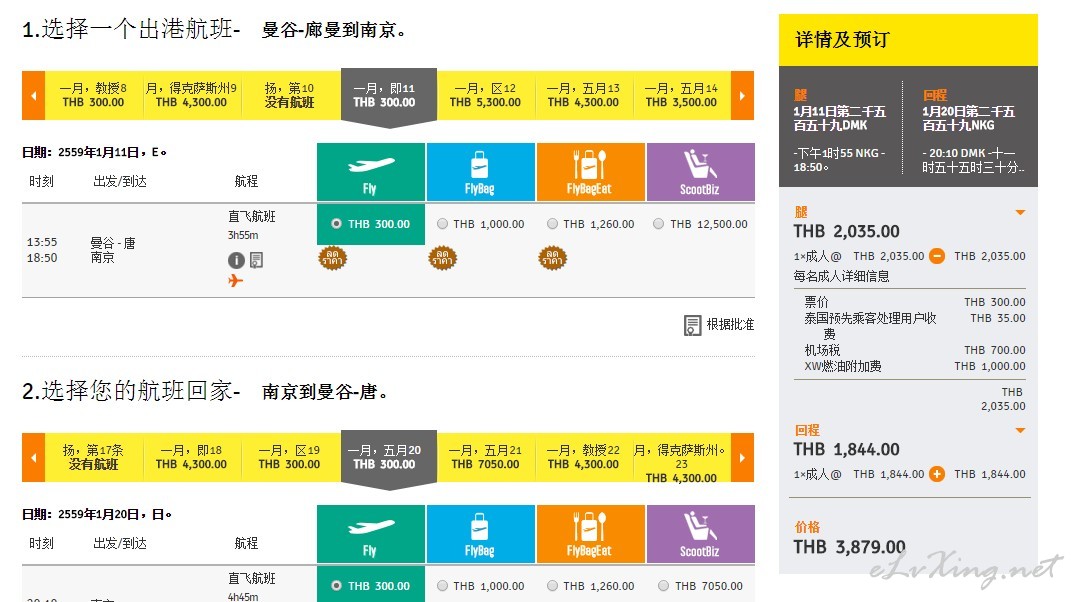Click the 票价 fare line
The width and height of the screenshot is (1074, 602).
click(914, 302)
